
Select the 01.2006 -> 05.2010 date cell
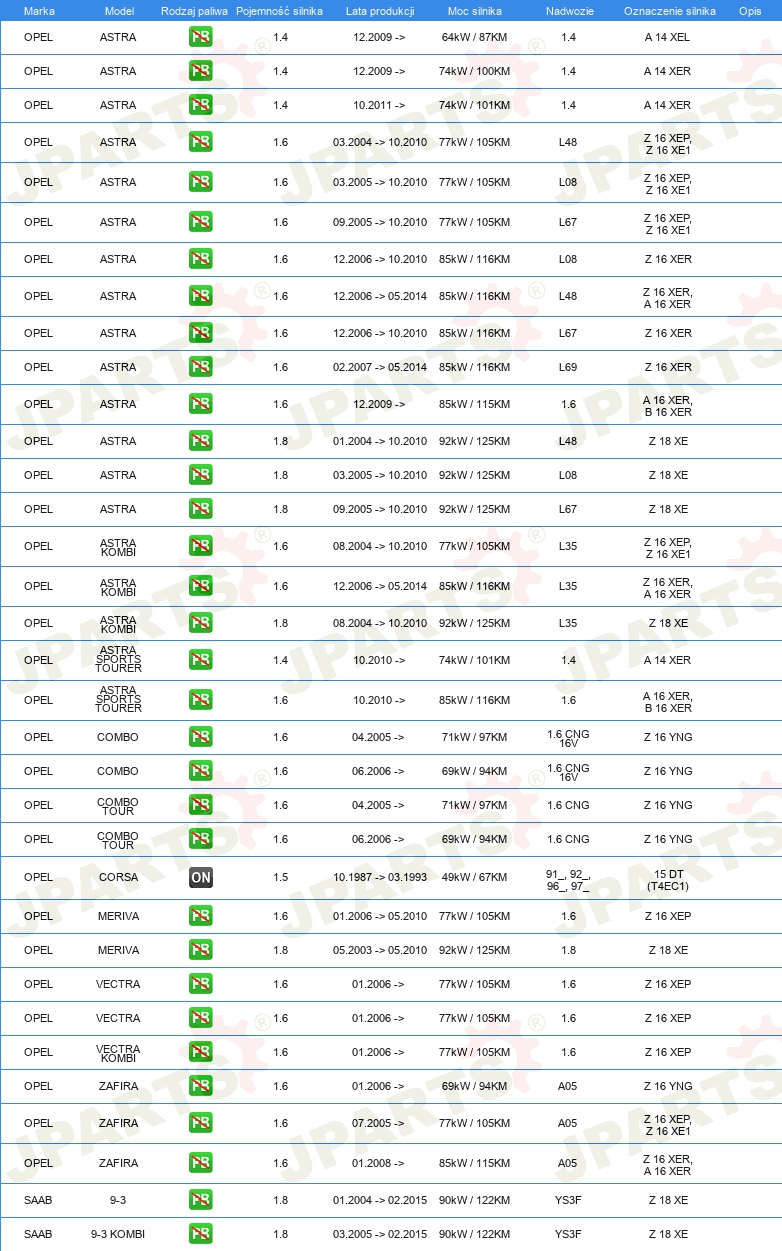coord(380,916)
